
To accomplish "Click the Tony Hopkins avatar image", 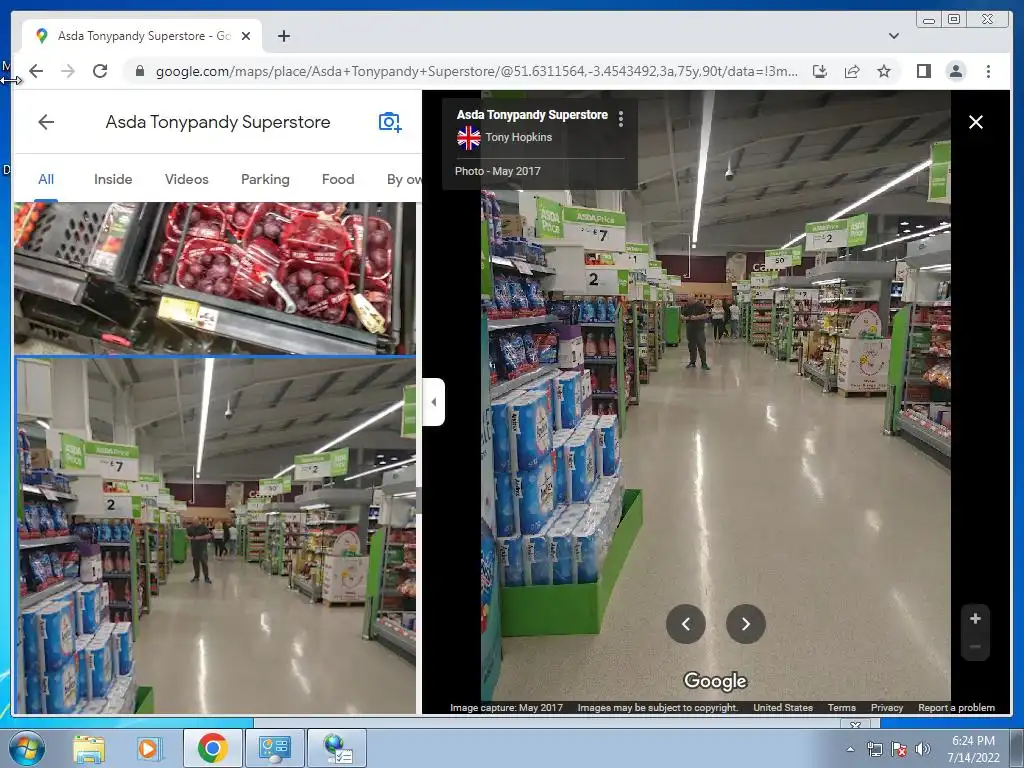I will click(468, 138).
